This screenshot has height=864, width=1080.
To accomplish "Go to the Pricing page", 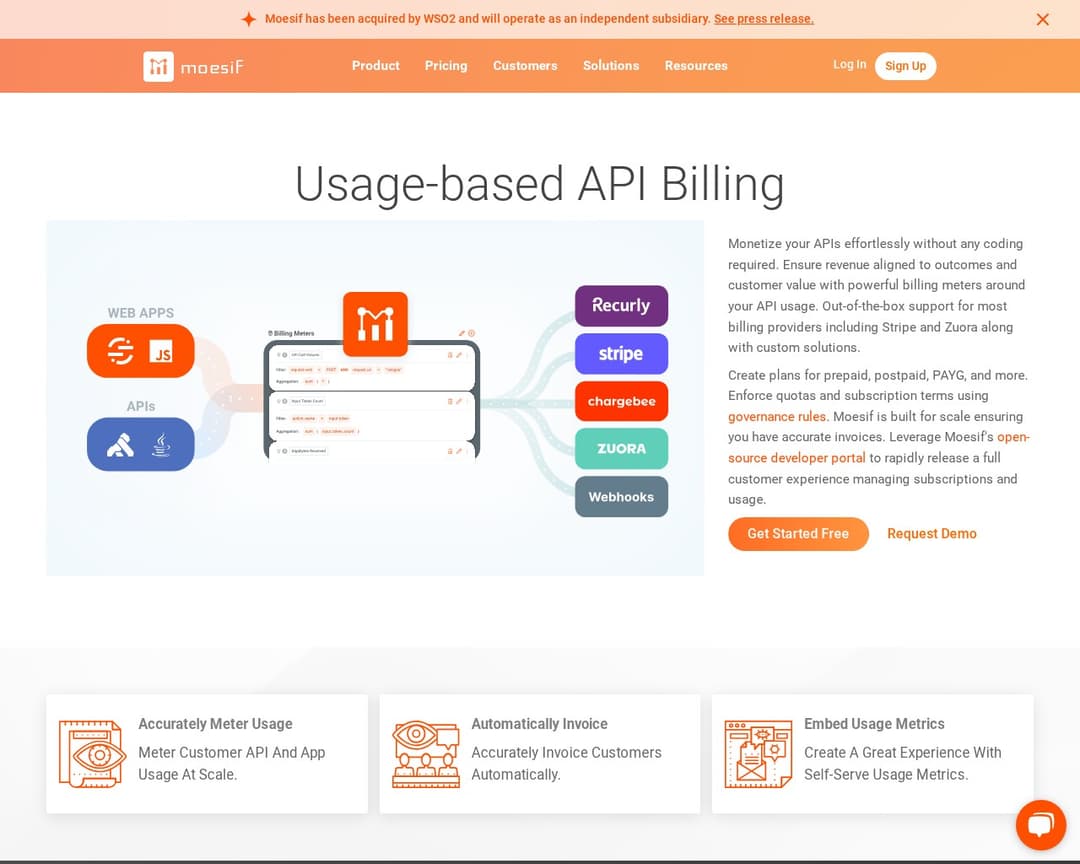I will [x=446, y=65].
